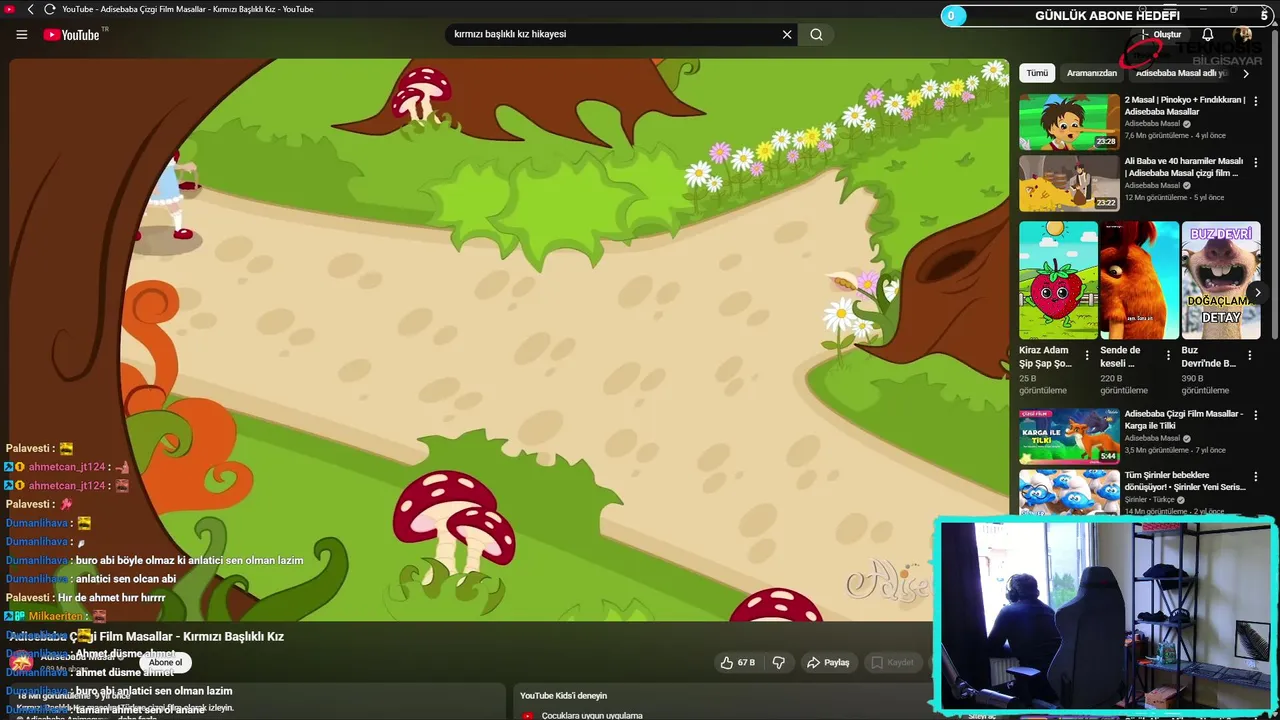The height and width of the screenshot is (720, 1280).
Task: Open the account avatar menu
Action: pos(1243,35)
